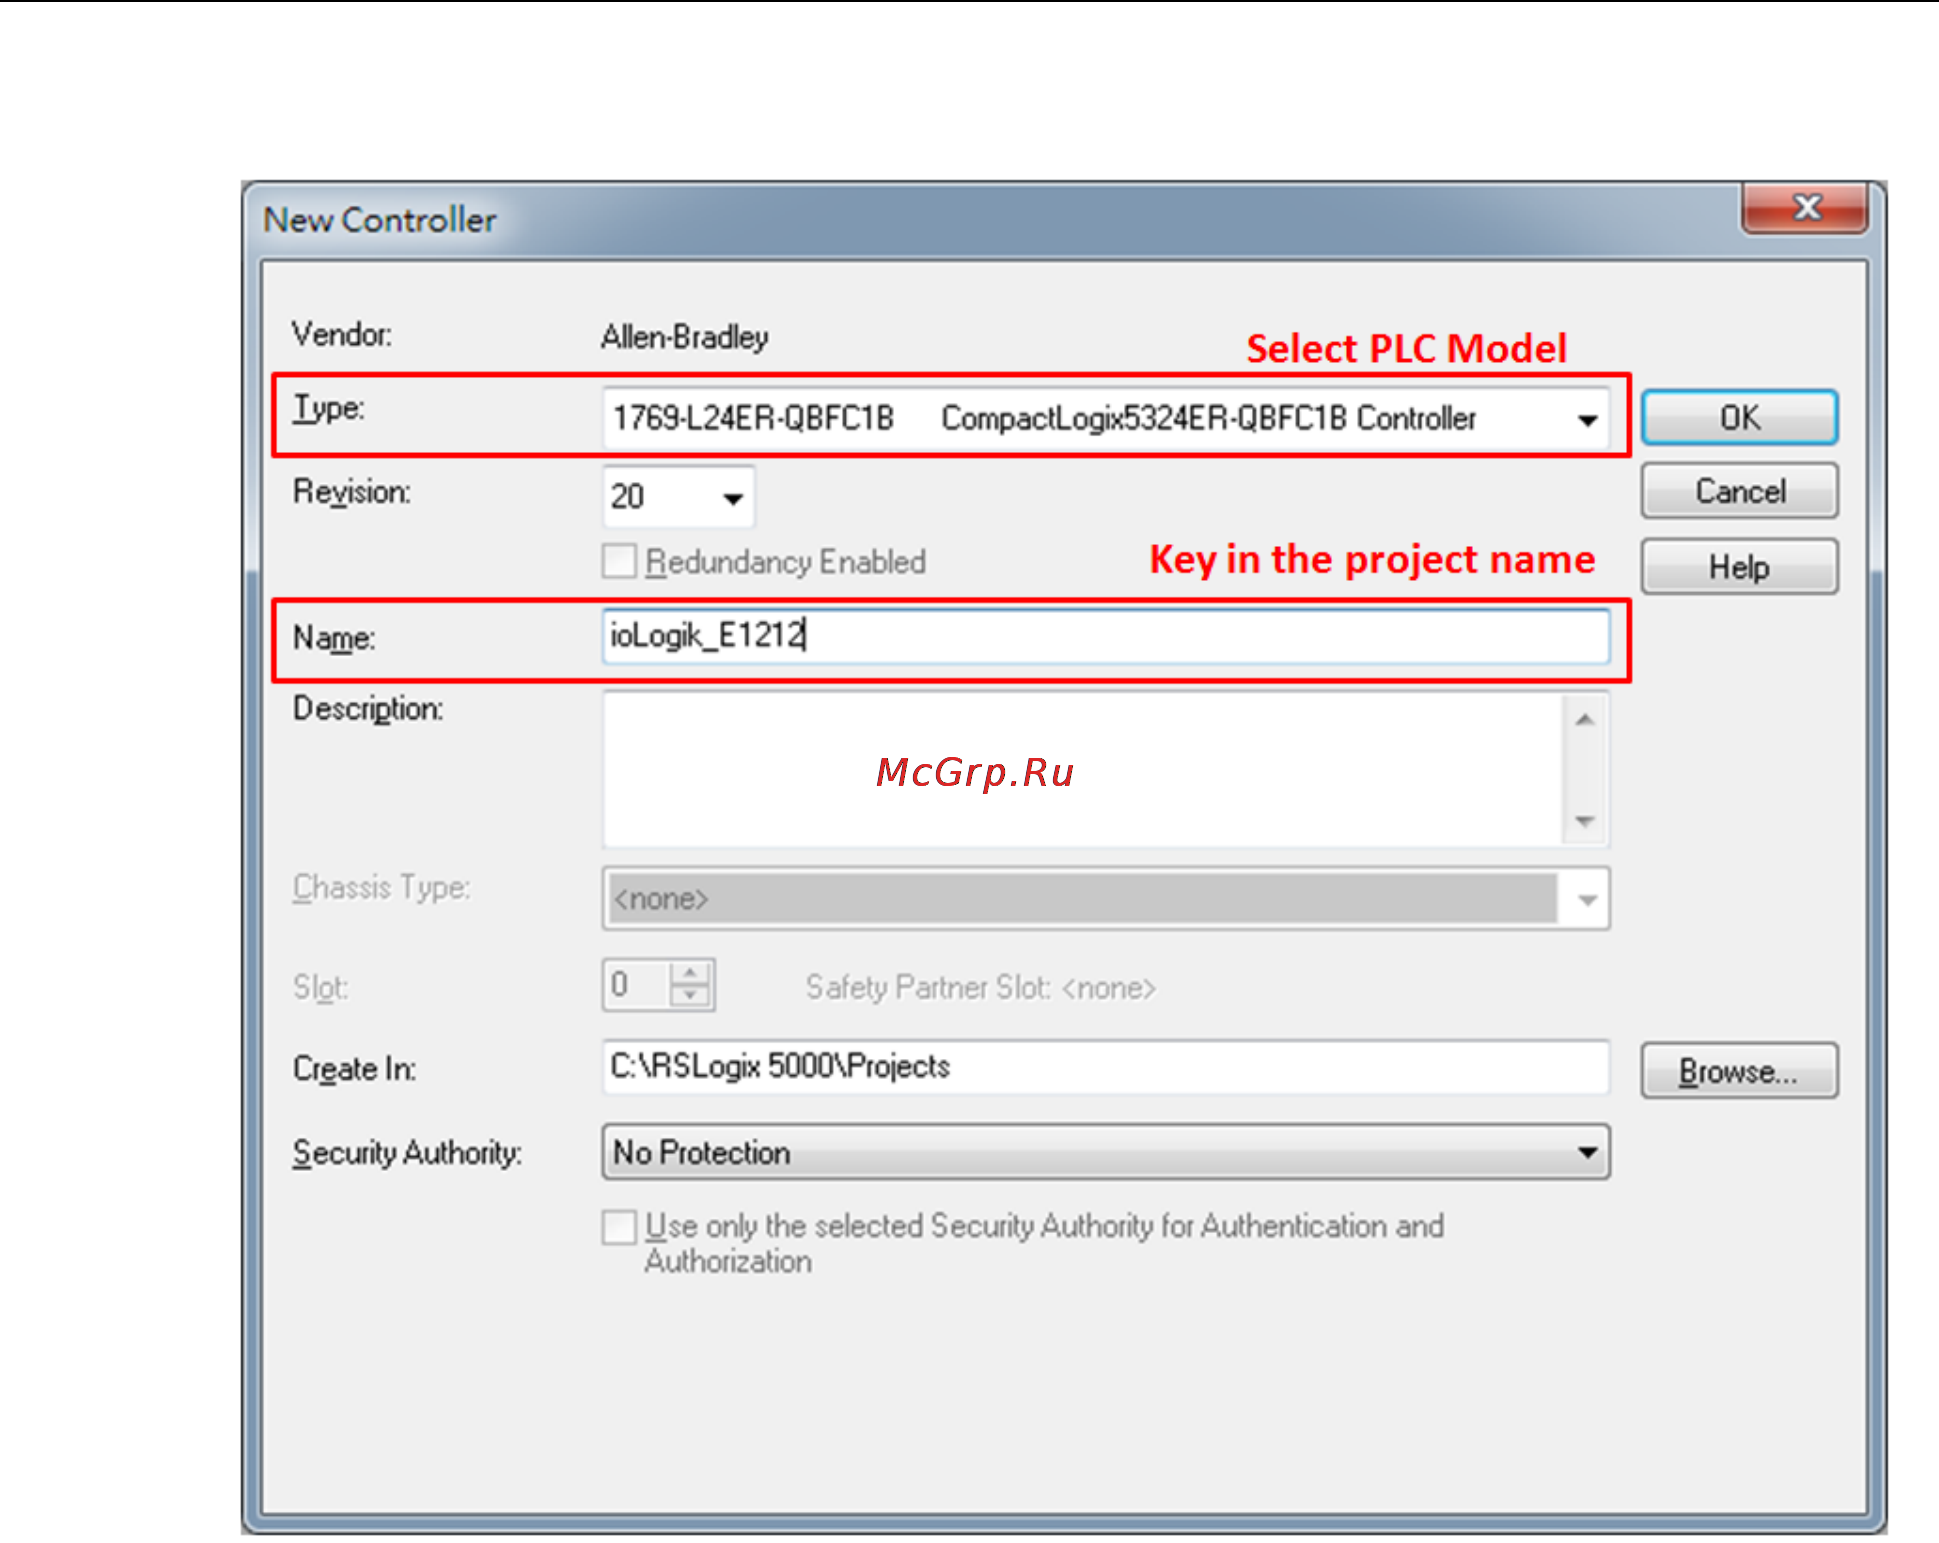The height and width of the screenshot is (1543, 1939).
Task: Confirm with the OK button
Action: click(1739, 417)
